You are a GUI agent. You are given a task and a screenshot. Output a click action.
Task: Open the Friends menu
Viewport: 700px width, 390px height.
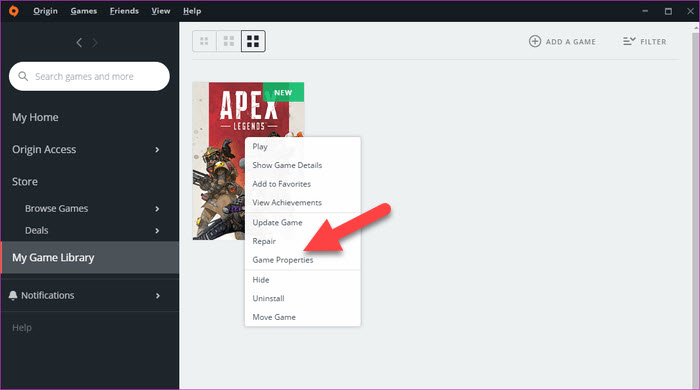124,11
